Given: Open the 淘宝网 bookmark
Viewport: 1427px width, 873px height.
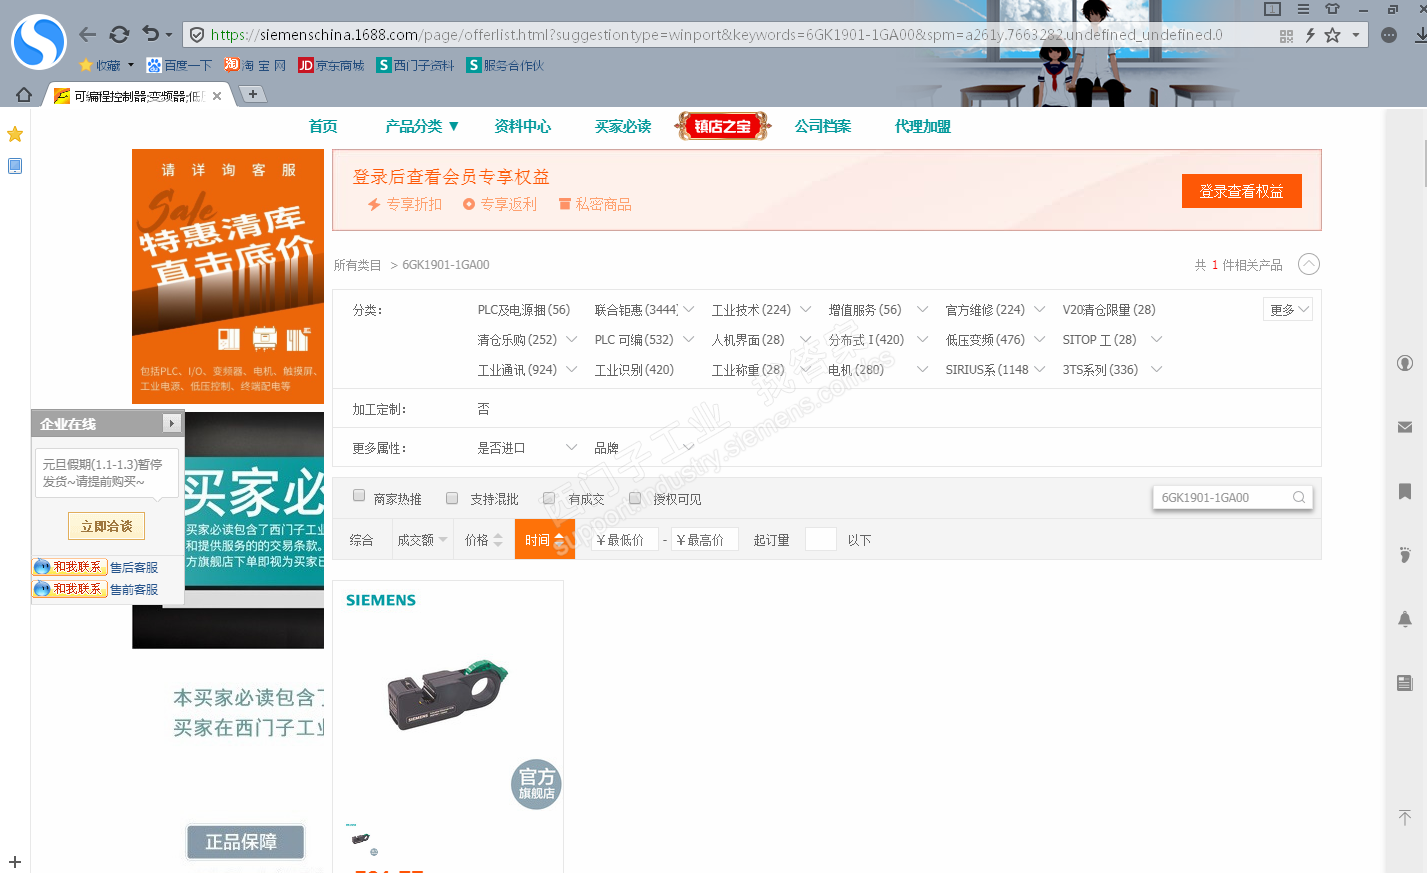Looking at the screenshot, I should pyautogui.click(x=255, y=66).
